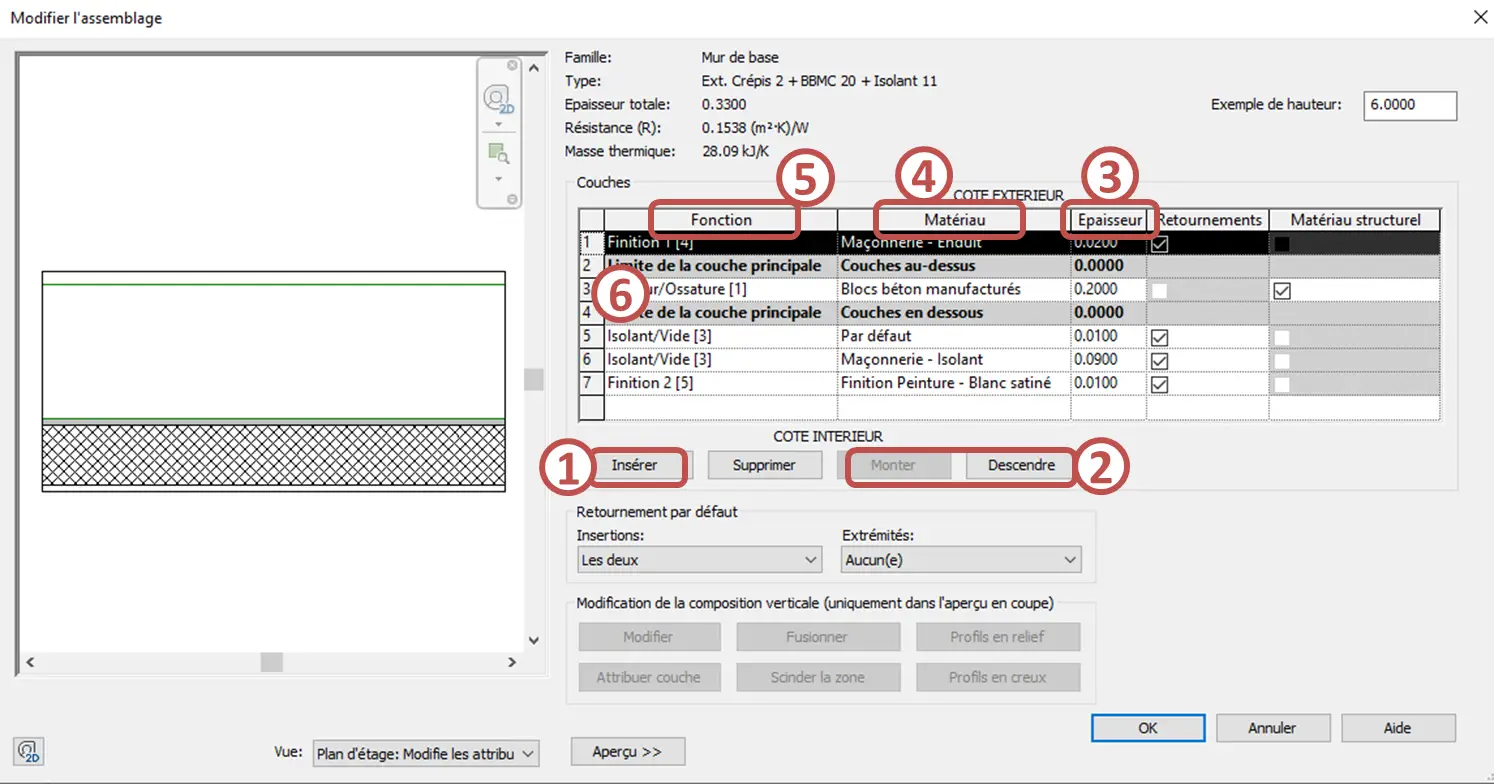Click the Insérer button
The width and height of the screenshot is (1494, 784).
(x=634, y=465)
